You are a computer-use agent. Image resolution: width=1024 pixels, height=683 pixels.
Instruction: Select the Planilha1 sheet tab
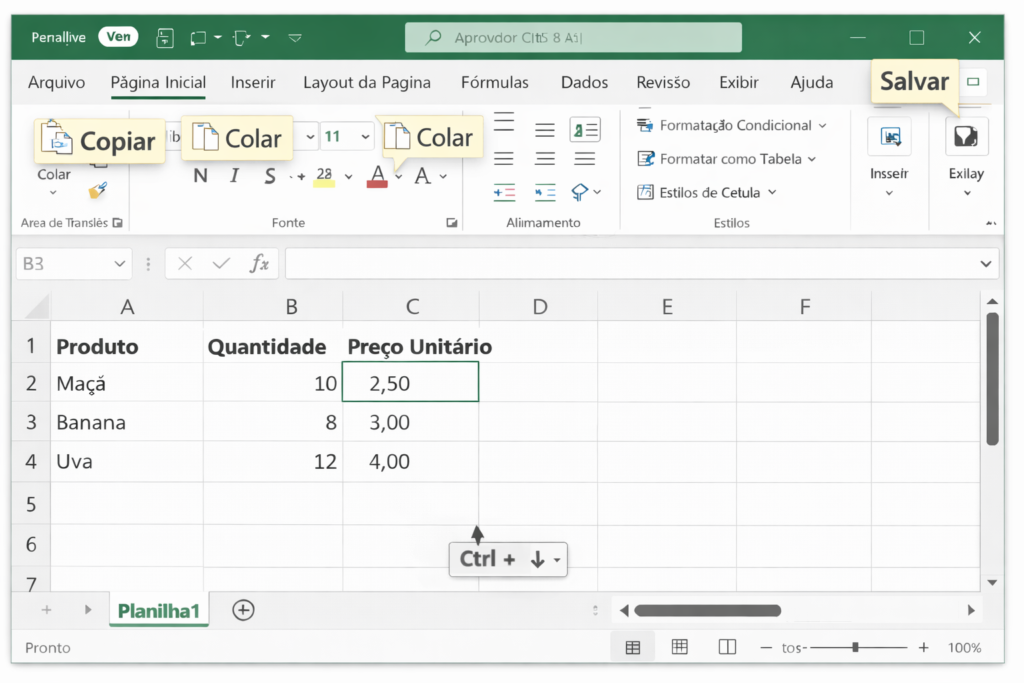(159, 611)
